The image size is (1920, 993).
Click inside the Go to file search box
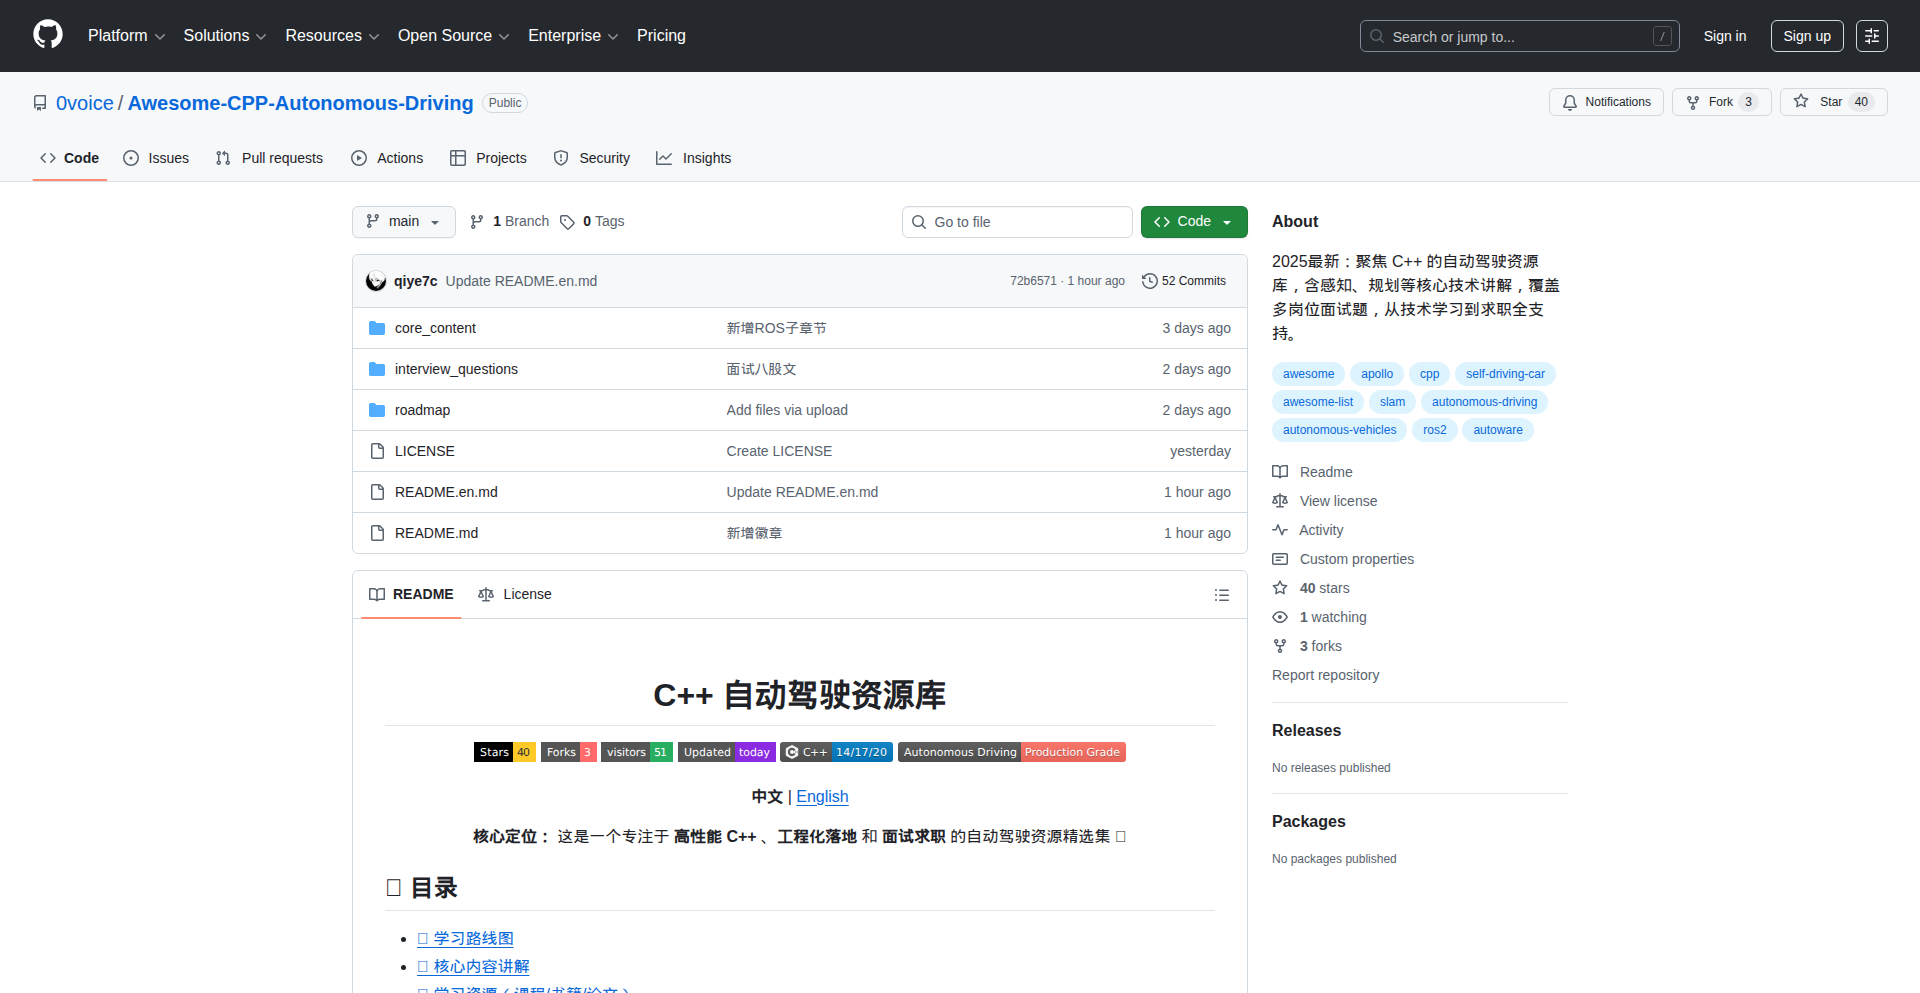tap(1017, 222)
